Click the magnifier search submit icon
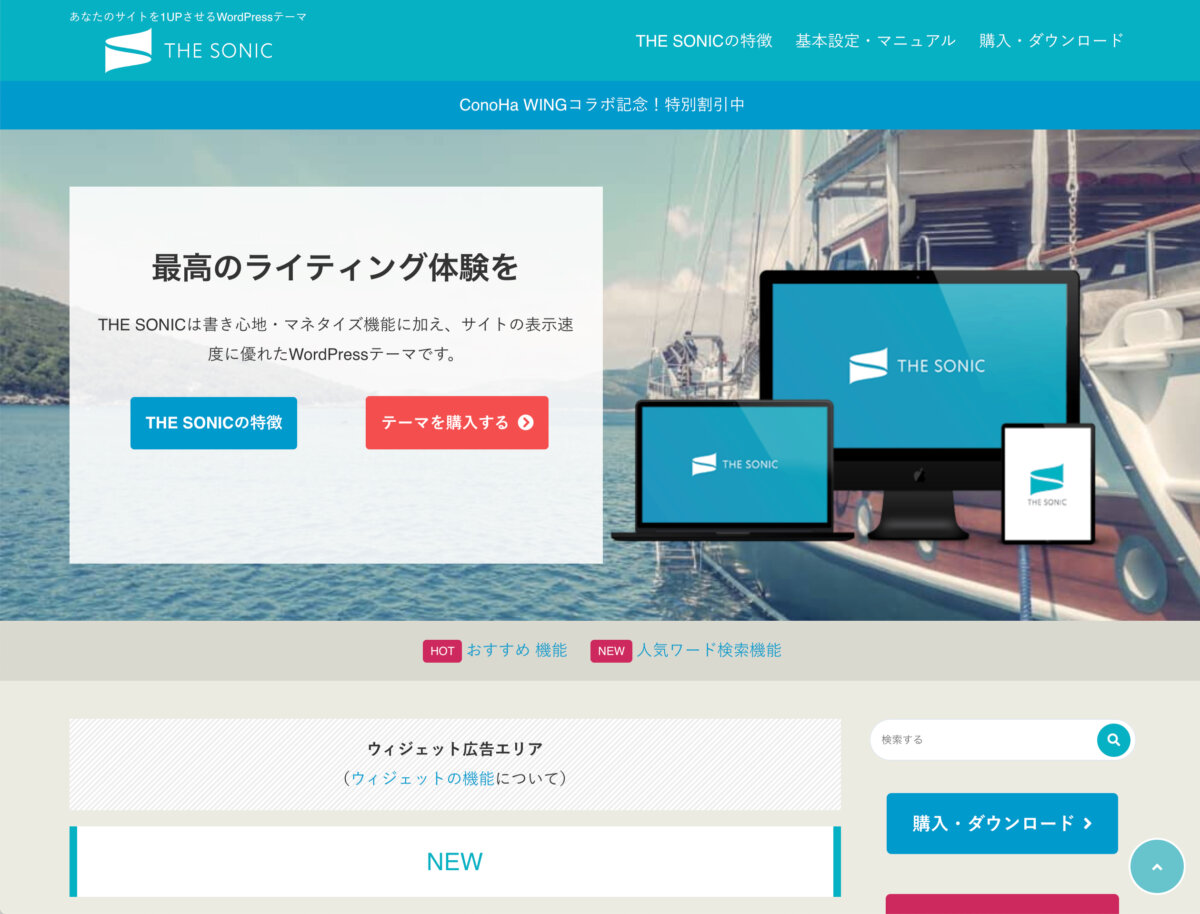Viewport: 1200px width, 914px height. [x=1114, y=740]
